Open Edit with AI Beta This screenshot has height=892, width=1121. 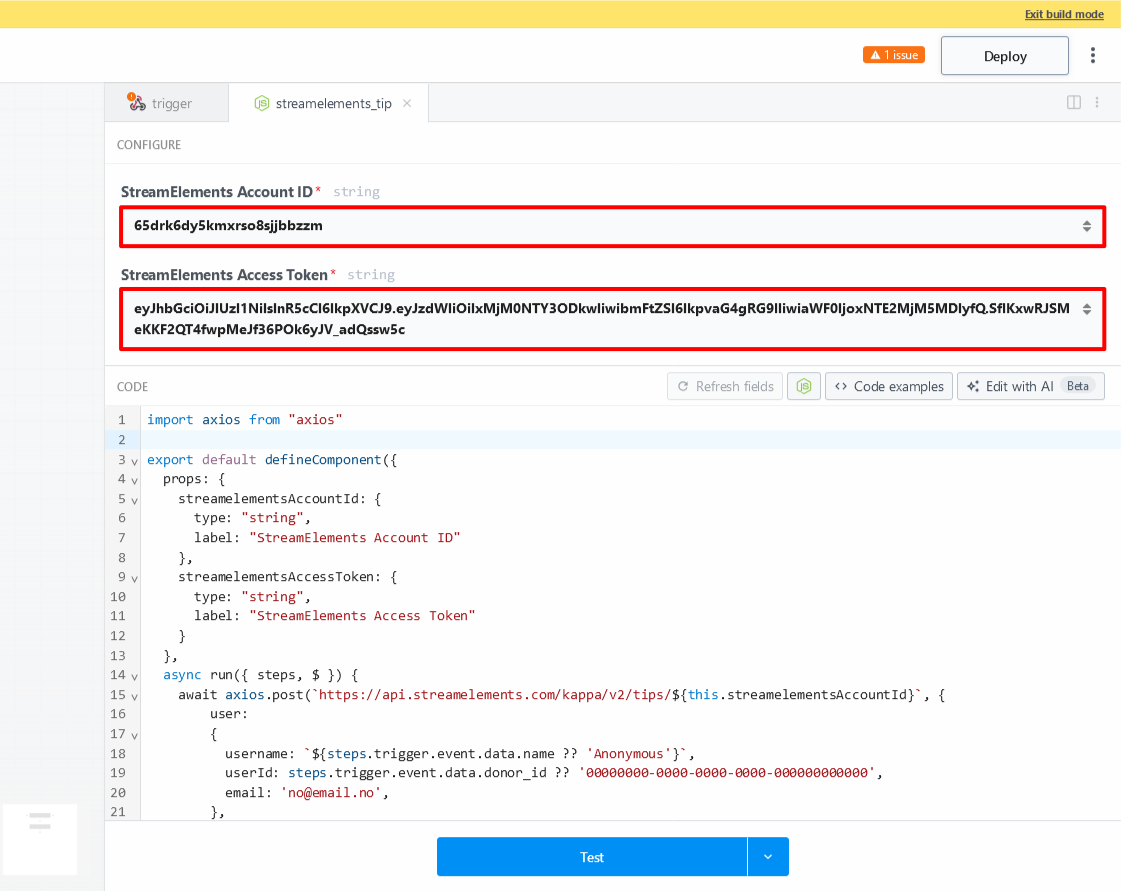pyautogui.click(x=1030, y=387)
